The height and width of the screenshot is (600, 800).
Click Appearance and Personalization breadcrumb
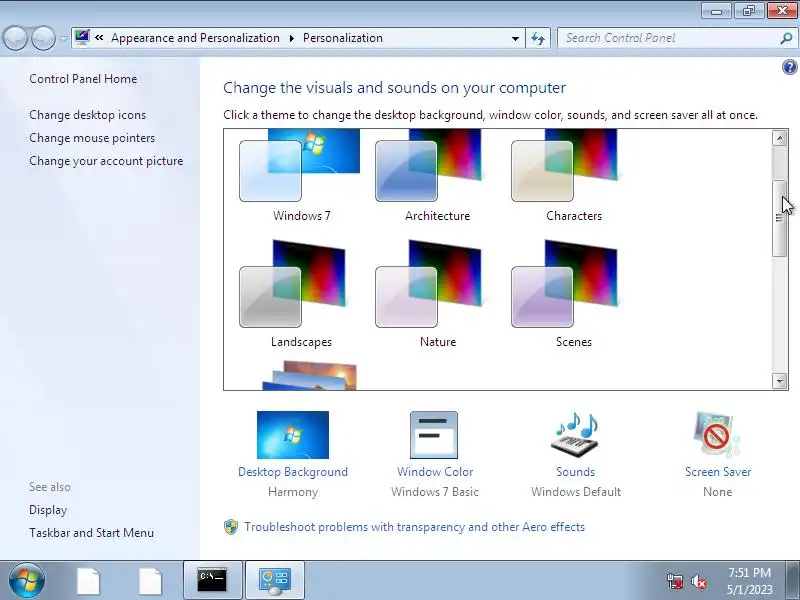tap(195, 38)
